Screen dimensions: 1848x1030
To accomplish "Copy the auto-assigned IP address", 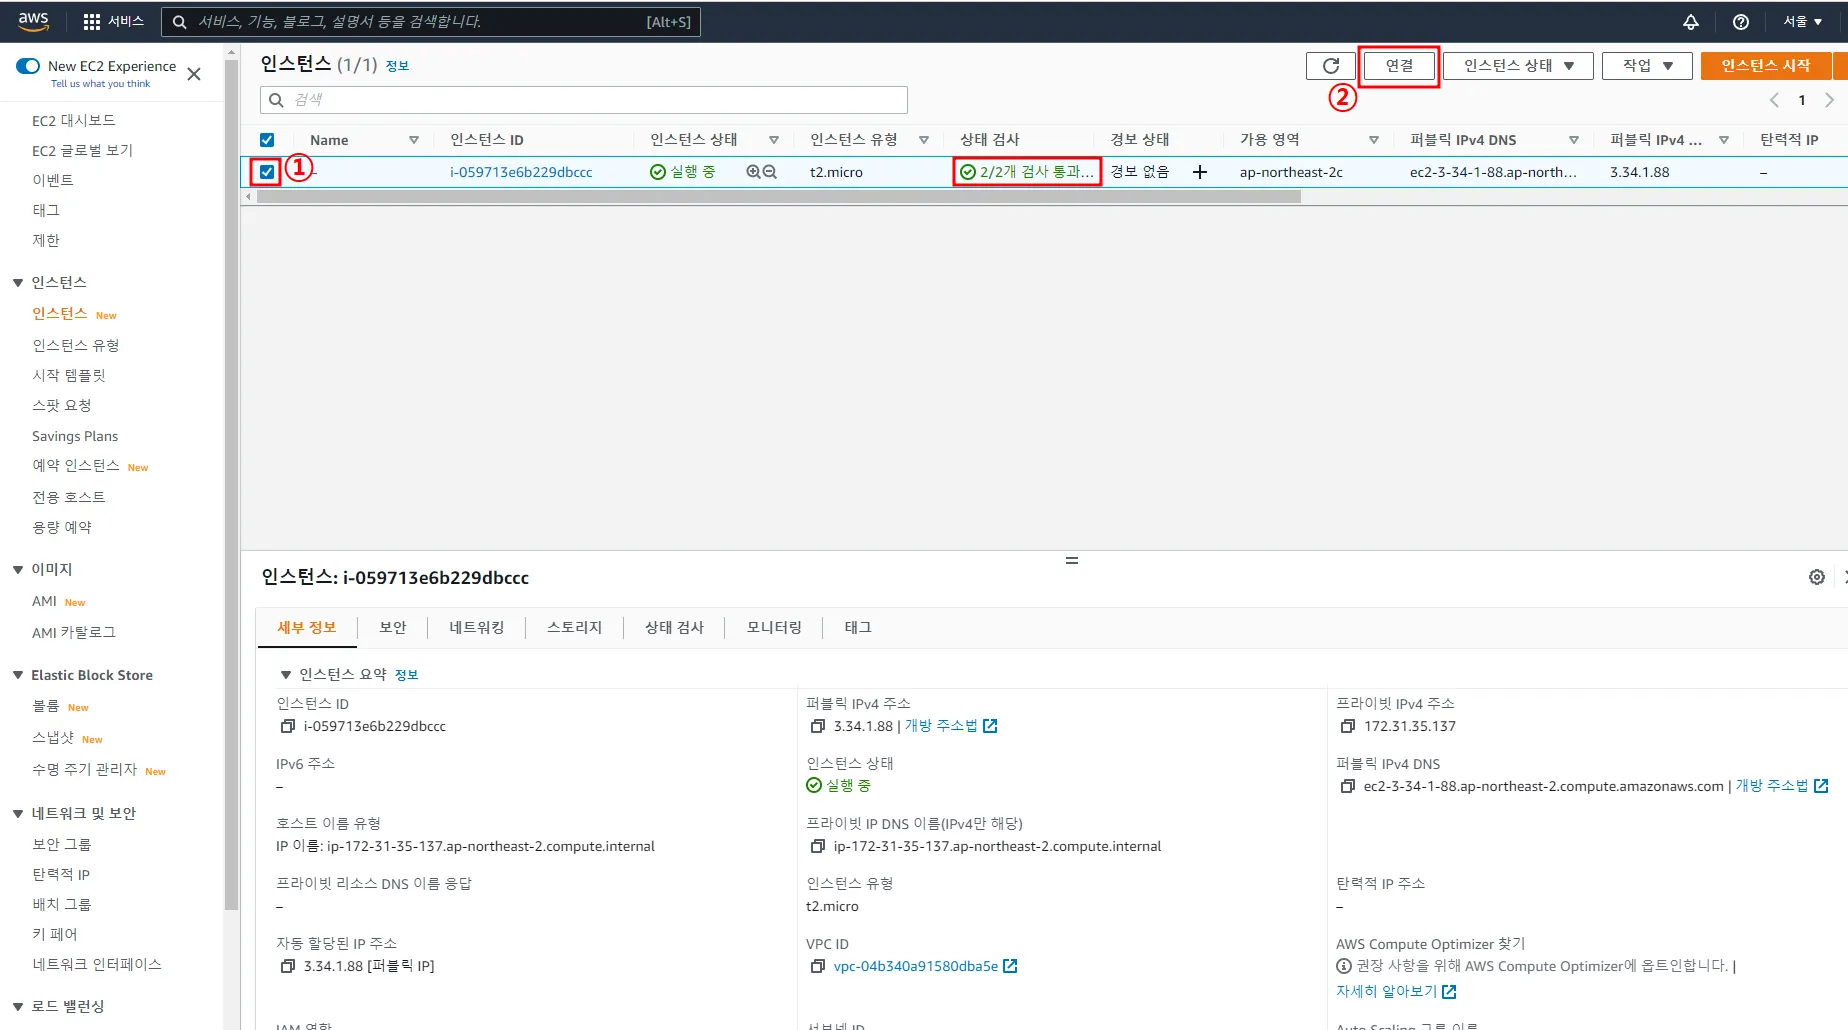I will tap(288, 966).
